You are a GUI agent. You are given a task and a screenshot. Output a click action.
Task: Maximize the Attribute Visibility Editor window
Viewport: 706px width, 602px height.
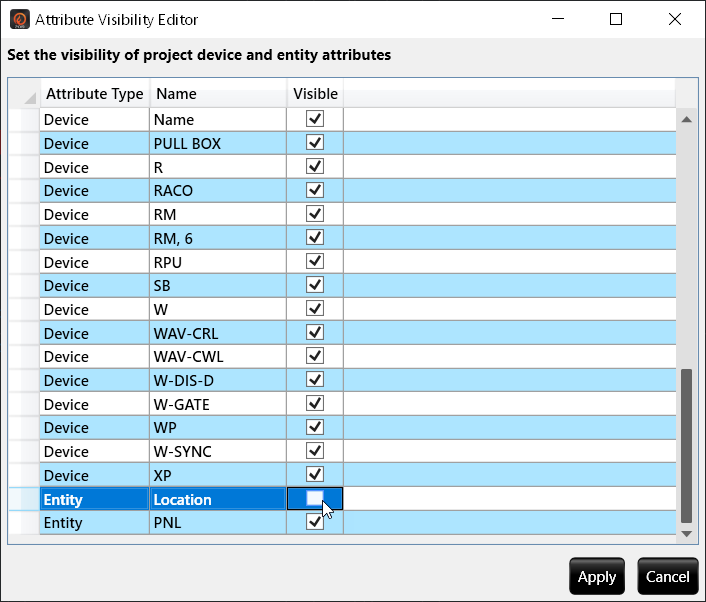click(x=615, y=19)
